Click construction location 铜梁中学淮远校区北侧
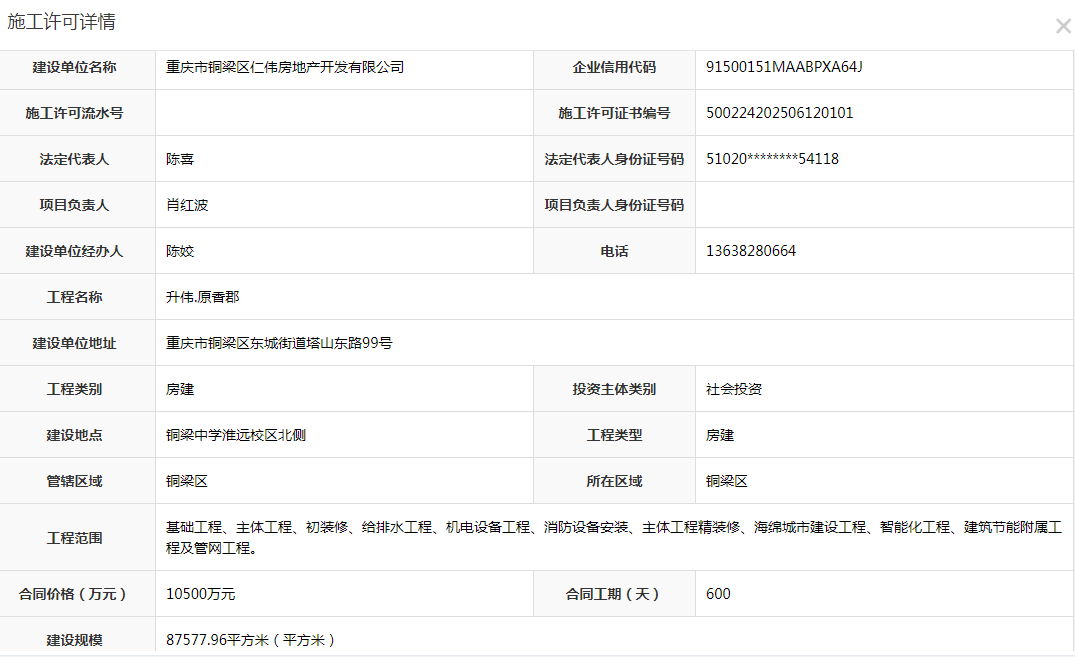This screenshot has width=1075, height=657. point(236,435)
